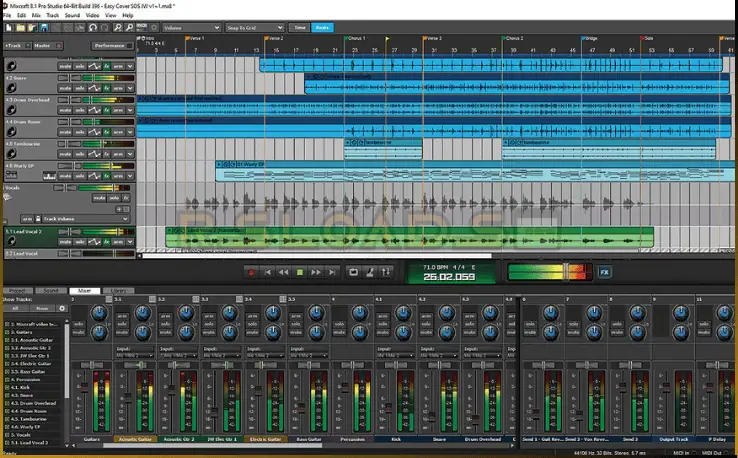Open the Snap To Grid dropdown

253,28
